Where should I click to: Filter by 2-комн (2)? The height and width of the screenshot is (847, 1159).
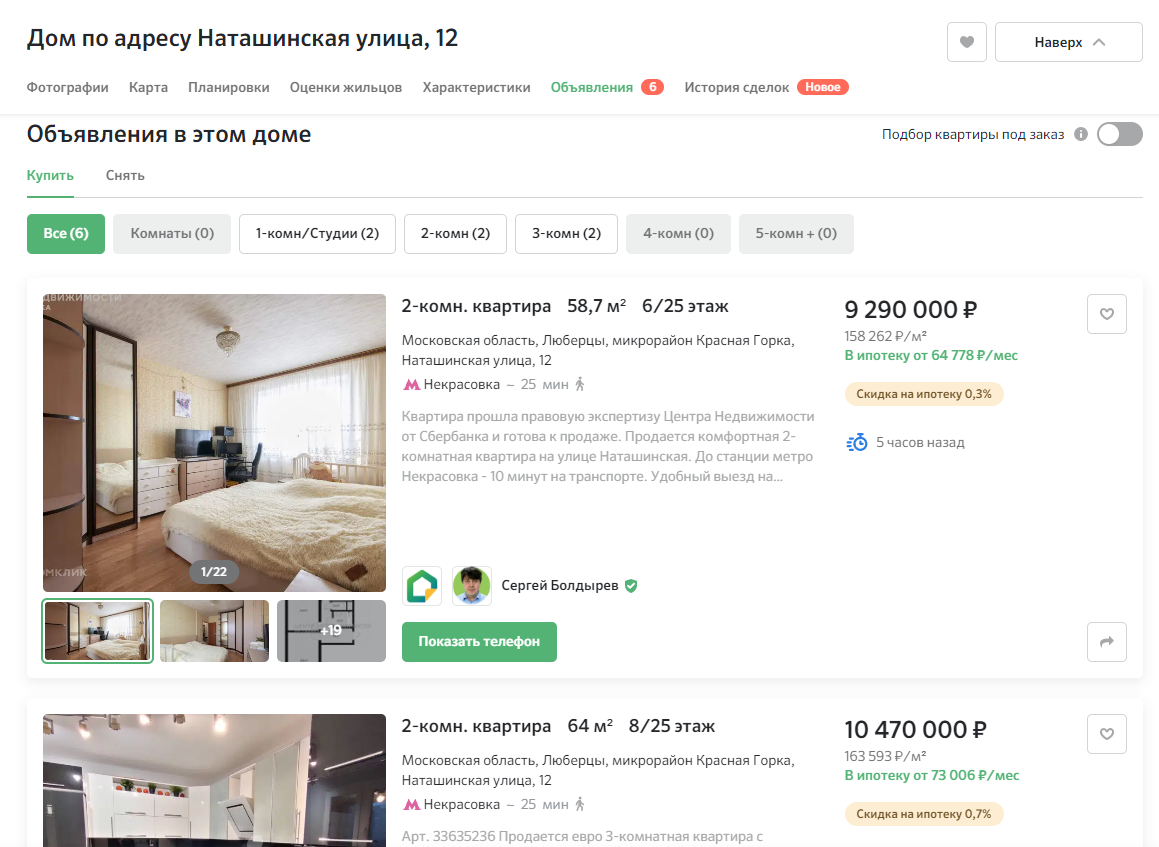(x=455, y=234)
